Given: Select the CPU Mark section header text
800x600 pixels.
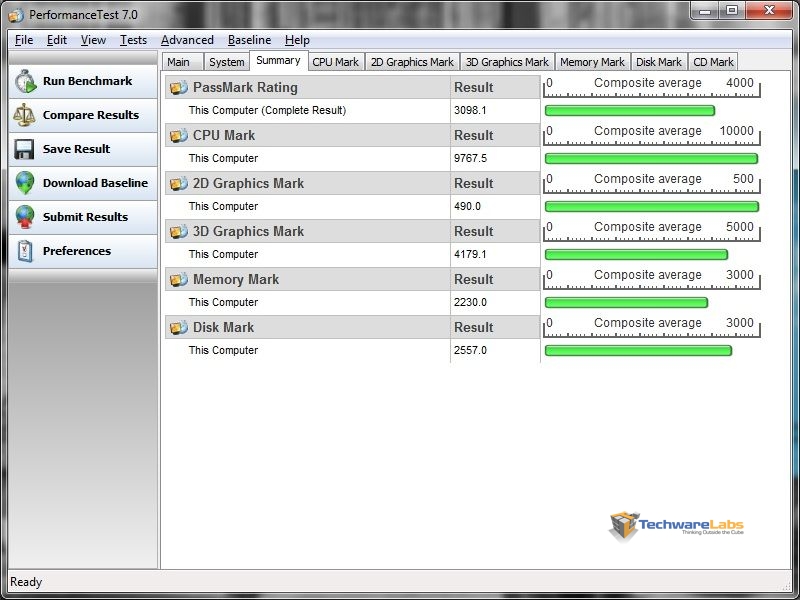Looking at the screenshot, I should pyautogui.click(x=223, y=136).
